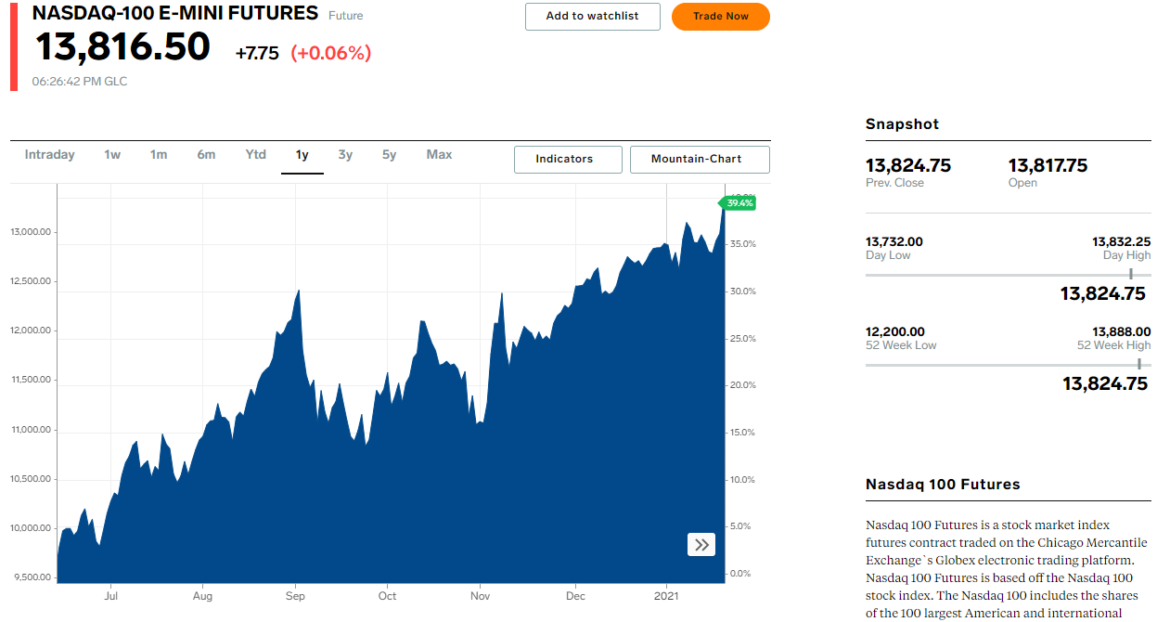
Task: Select the 3y timeframe
Action: pyautogui.click(x=345, y=155)
